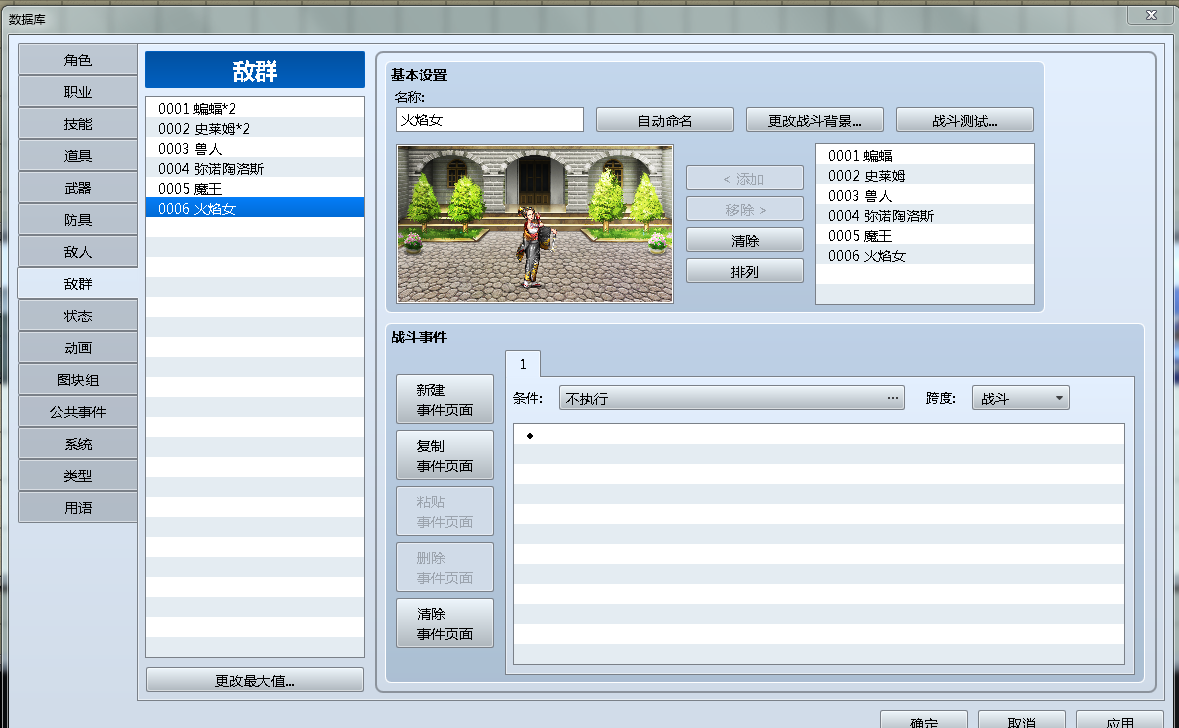The width and height of the screenshot is (1179, 728).
Task: Click the disabled 移除 button
Action: tap(744, 209)
